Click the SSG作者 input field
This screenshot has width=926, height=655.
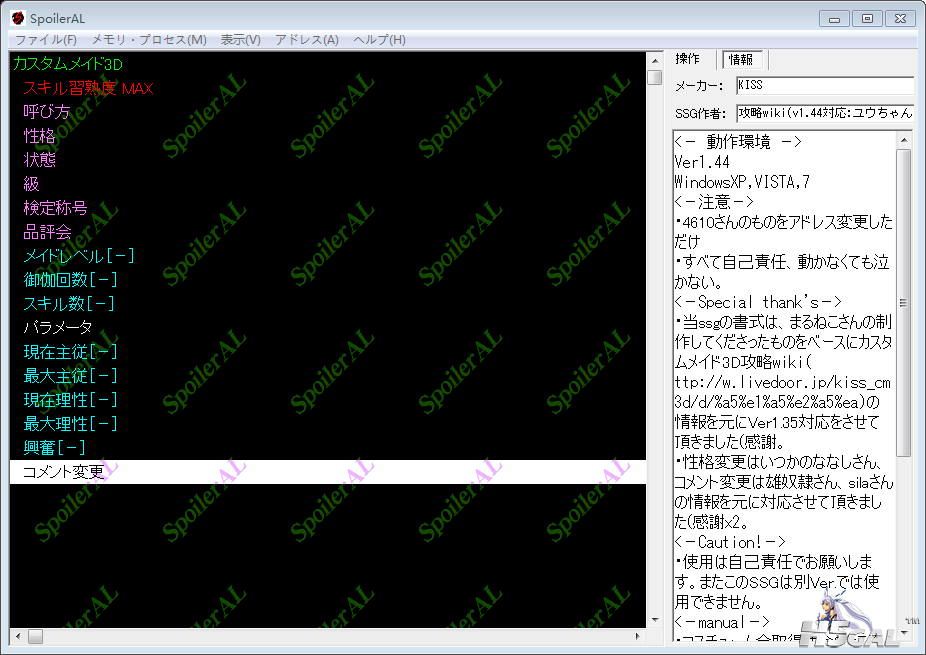tap(825, 113)
